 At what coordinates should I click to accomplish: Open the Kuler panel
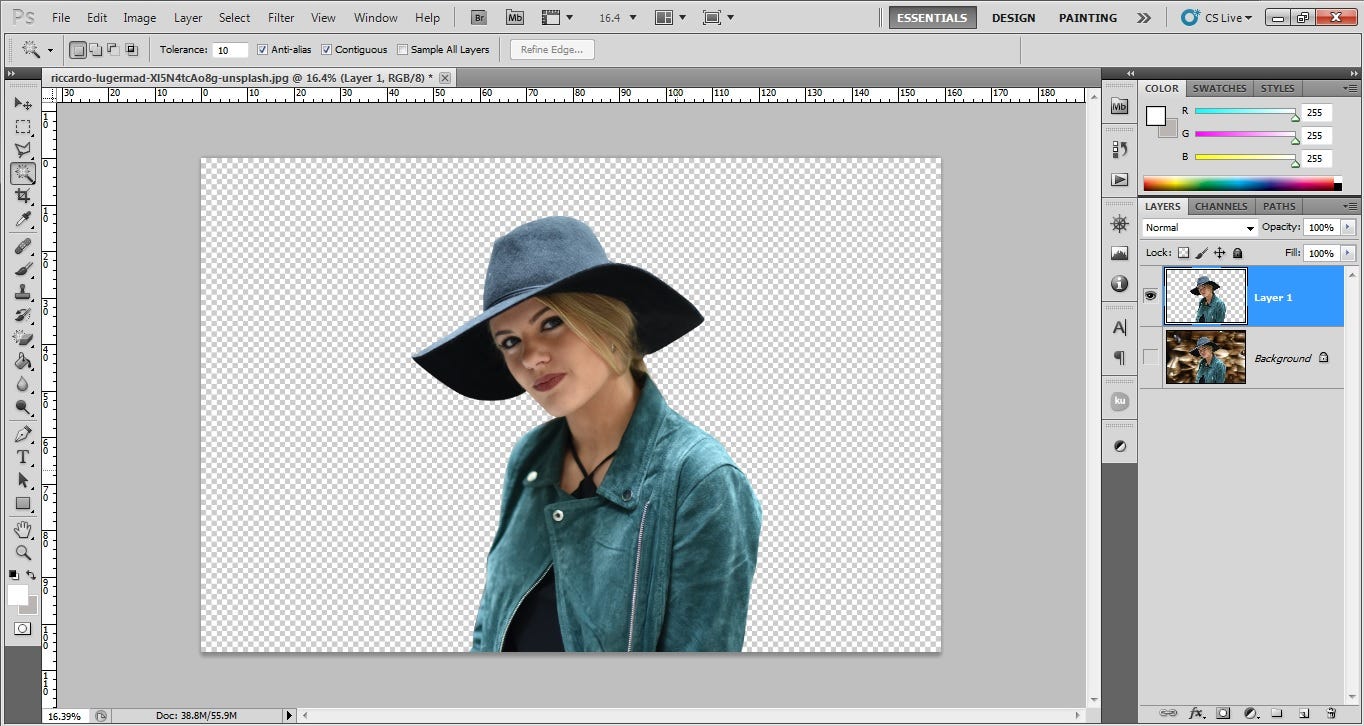(x=1119, y=400)
